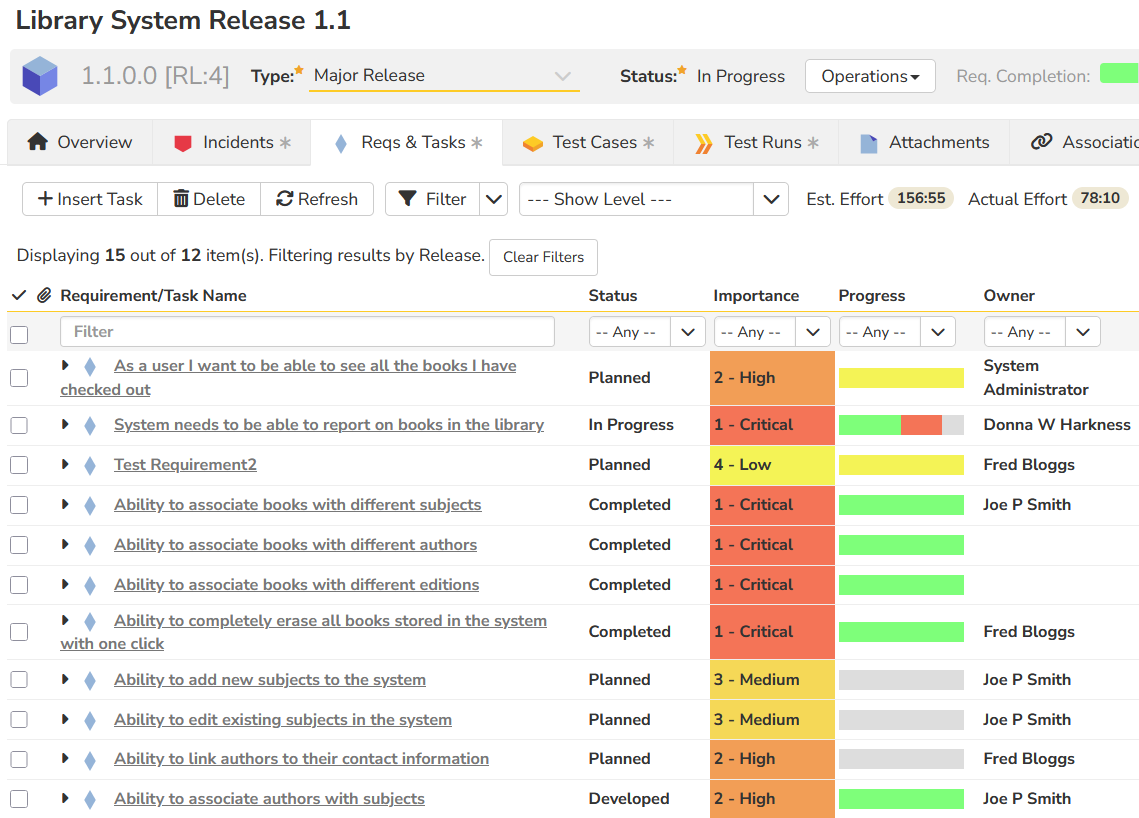Image resolution: width=1139 pixels, height=818 pixels.
Task: Check the header select-all checkbox
Action: coord(19,334)
